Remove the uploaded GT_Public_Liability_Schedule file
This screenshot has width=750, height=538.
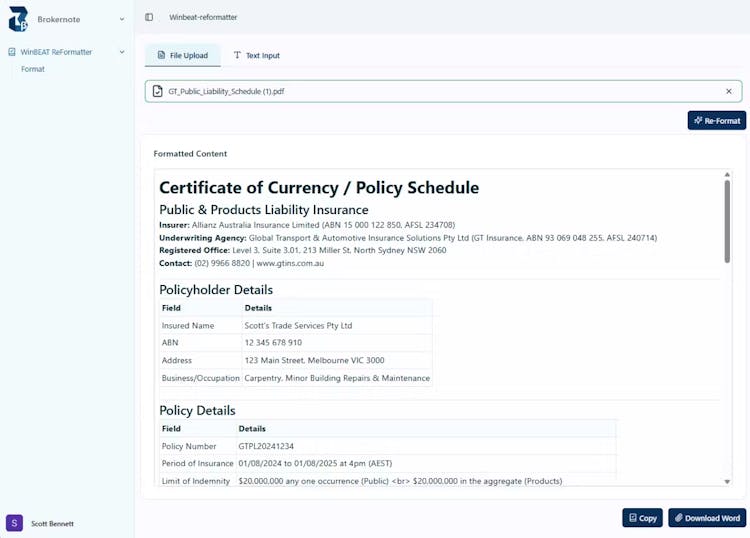[729, 91]
